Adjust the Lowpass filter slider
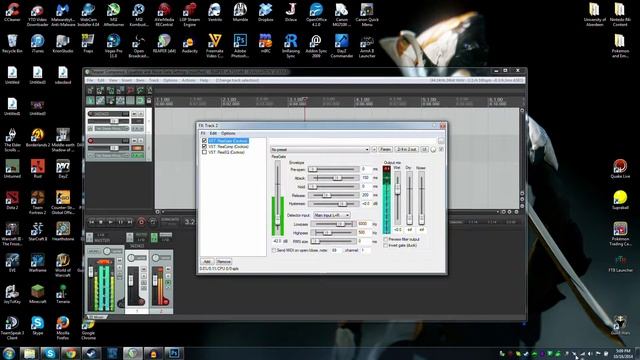640x360 pixels. (333, 224)
